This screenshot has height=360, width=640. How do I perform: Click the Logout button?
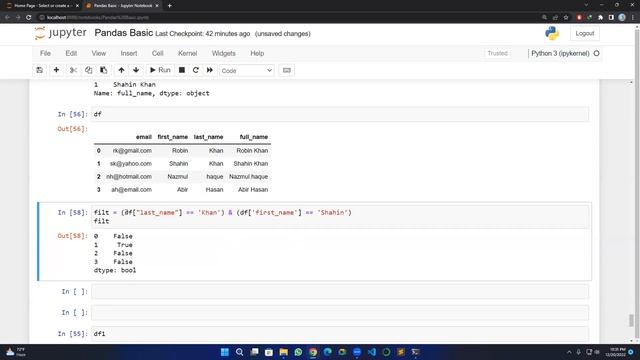585,33
